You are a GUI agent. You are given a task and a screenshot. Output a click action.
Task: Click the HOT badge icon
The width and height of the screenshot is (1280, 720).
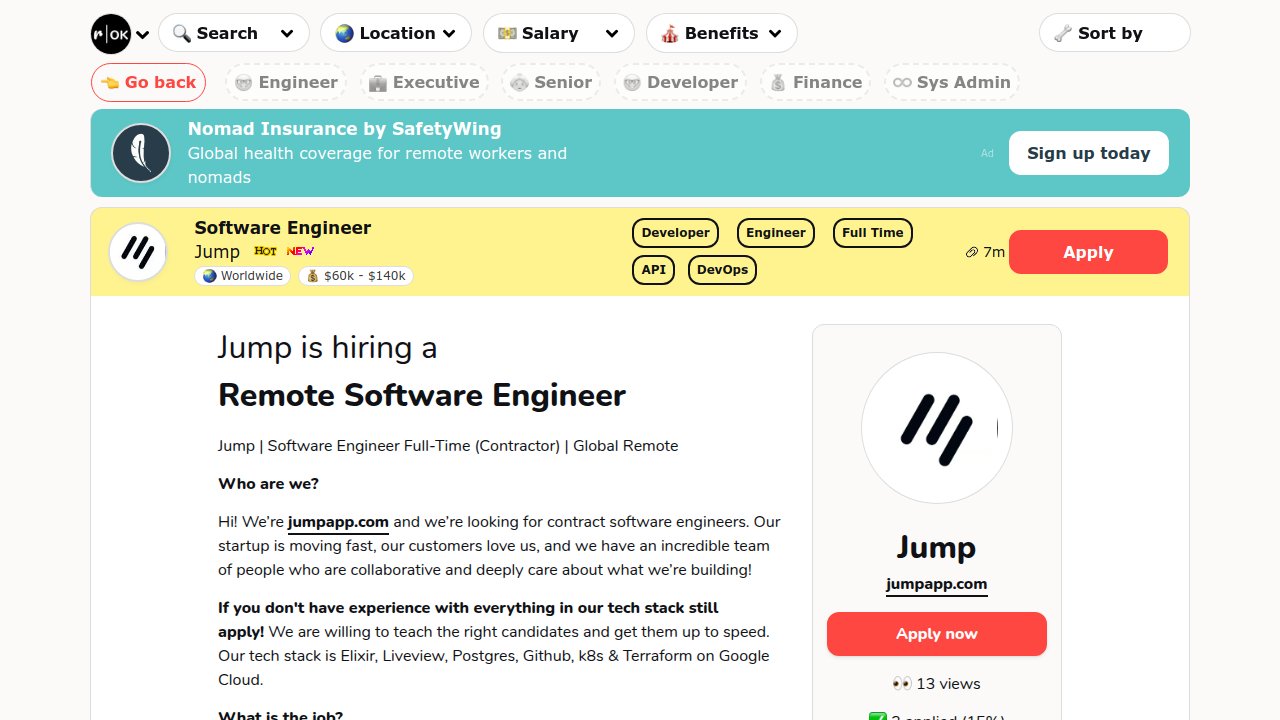click(x=265, y=251)
